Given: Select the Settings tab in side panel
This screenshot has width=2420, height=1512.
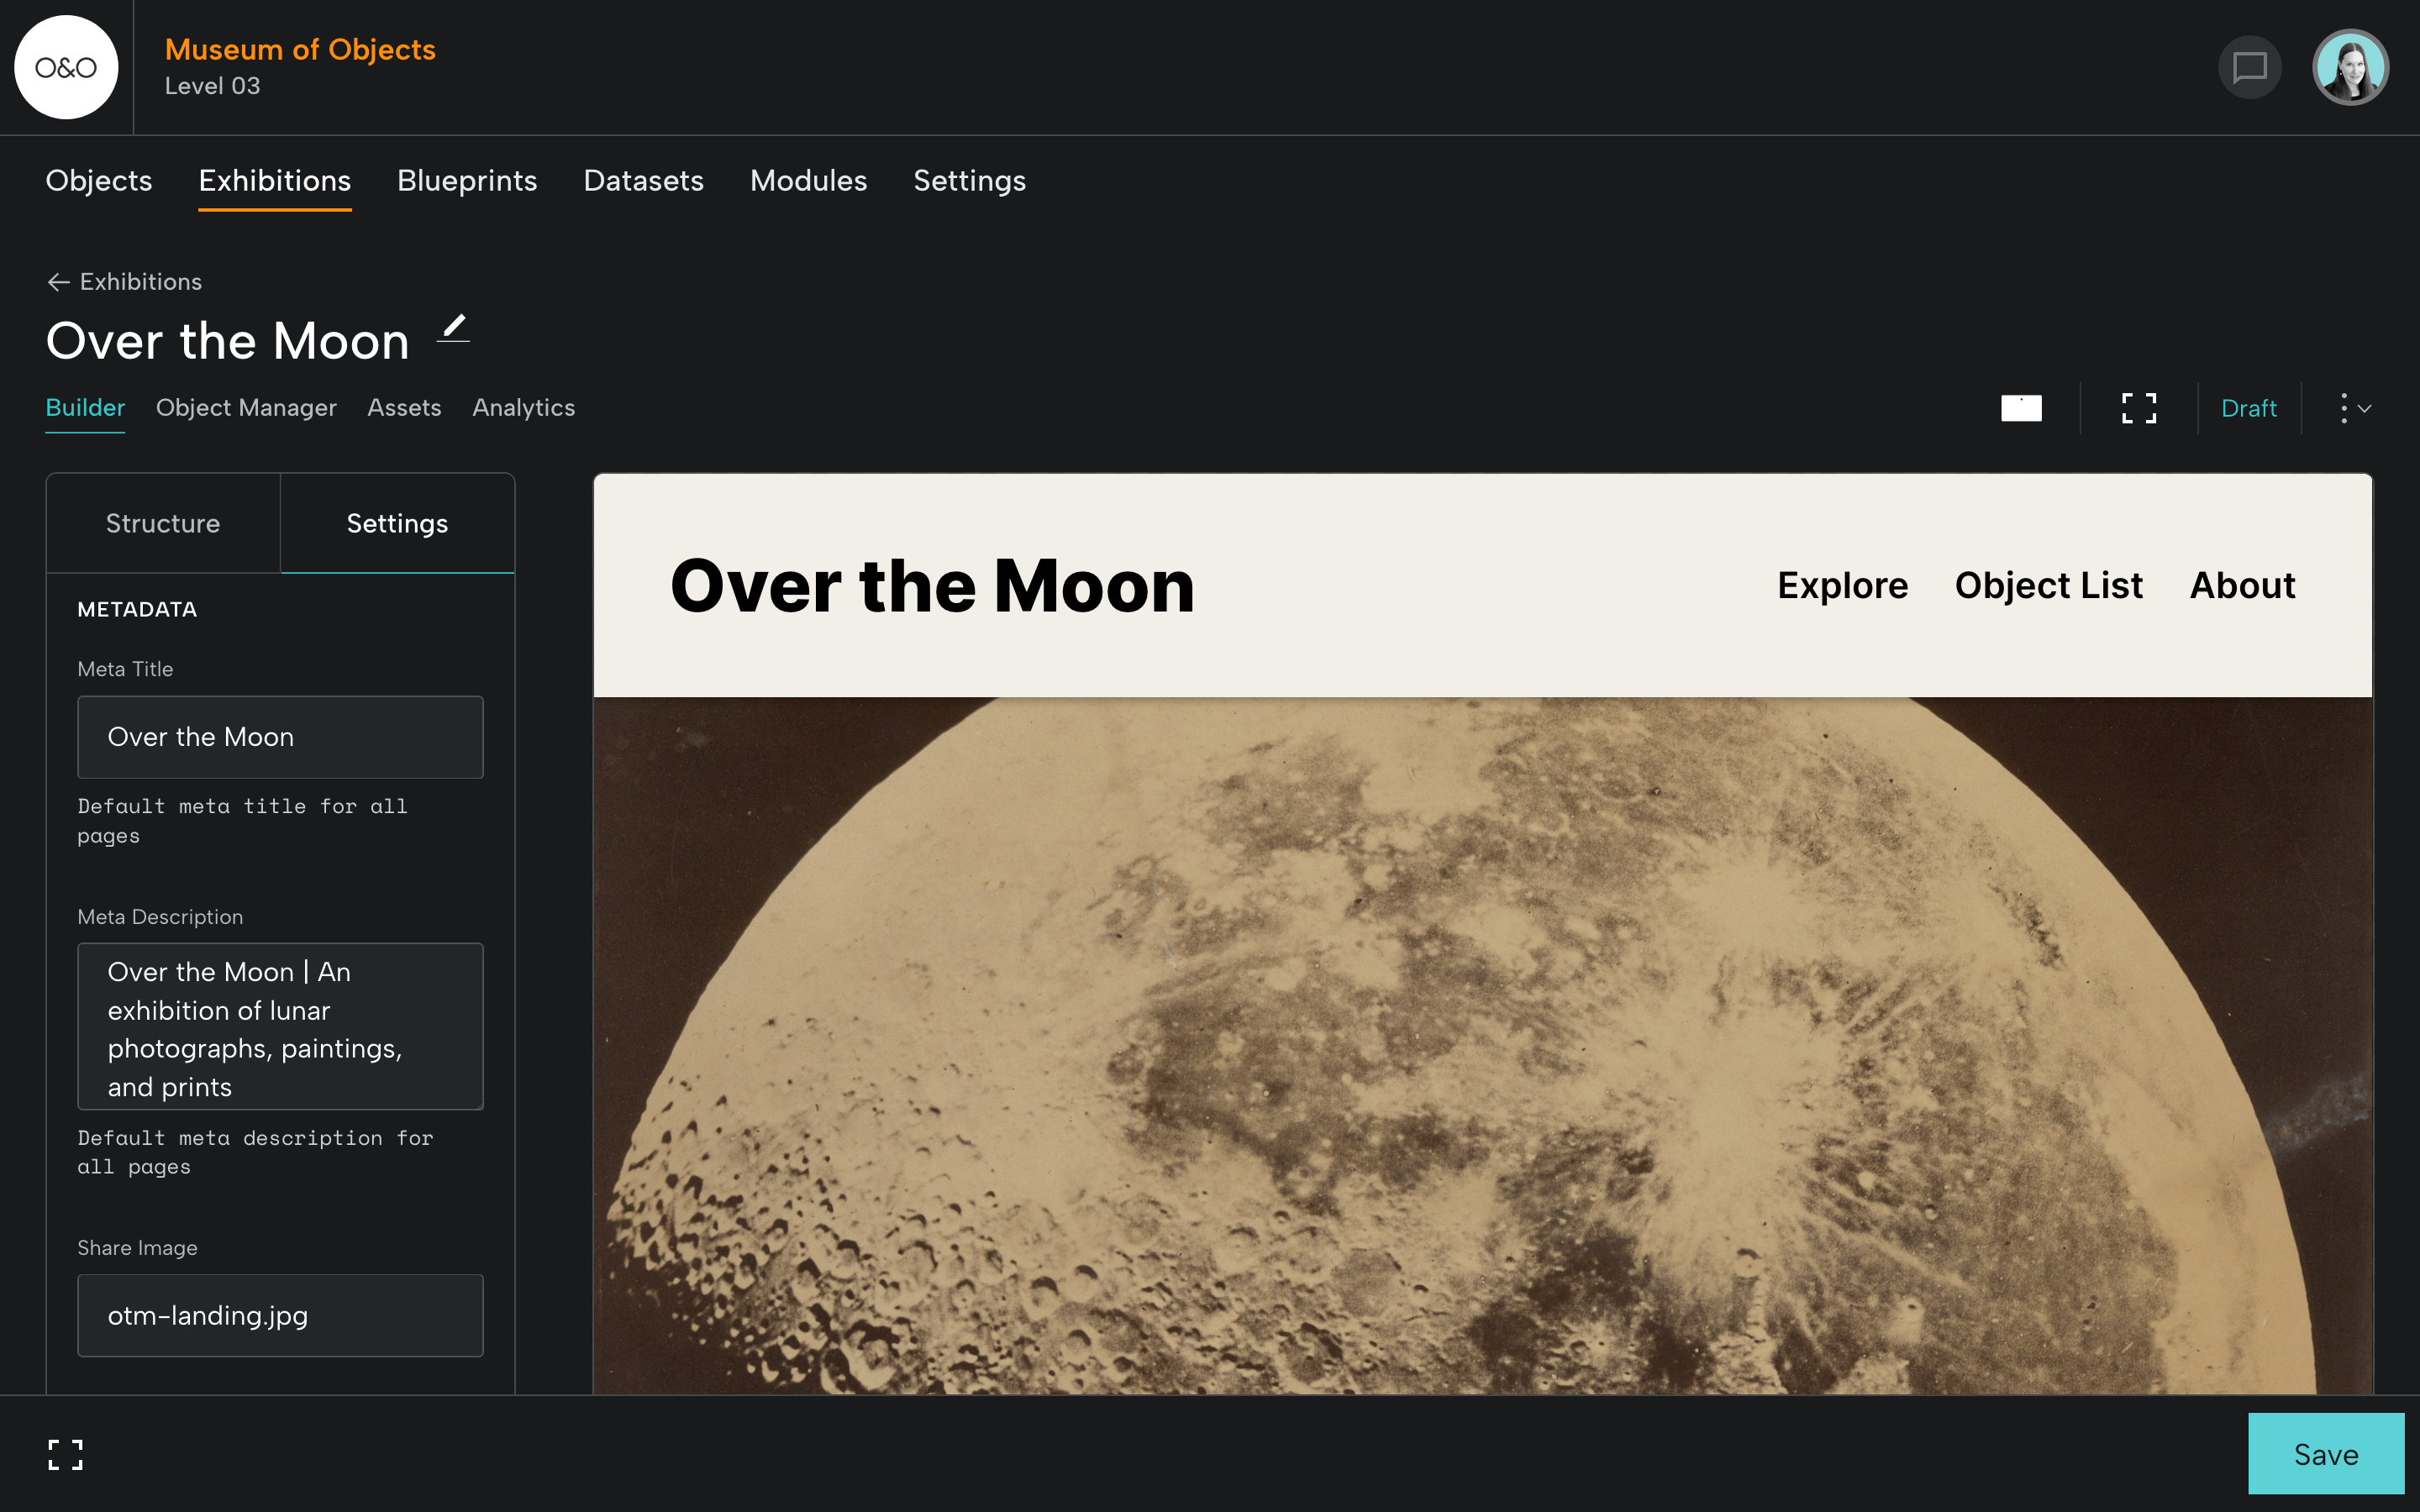Looking at the screenshot, I should click(x=398, y=523).
